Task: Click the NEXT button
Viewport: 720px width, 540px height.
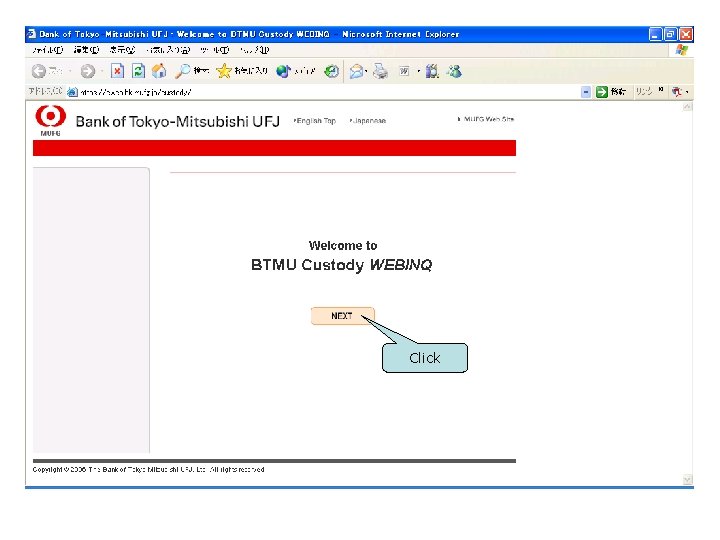Action: click(x=343, y=316)
